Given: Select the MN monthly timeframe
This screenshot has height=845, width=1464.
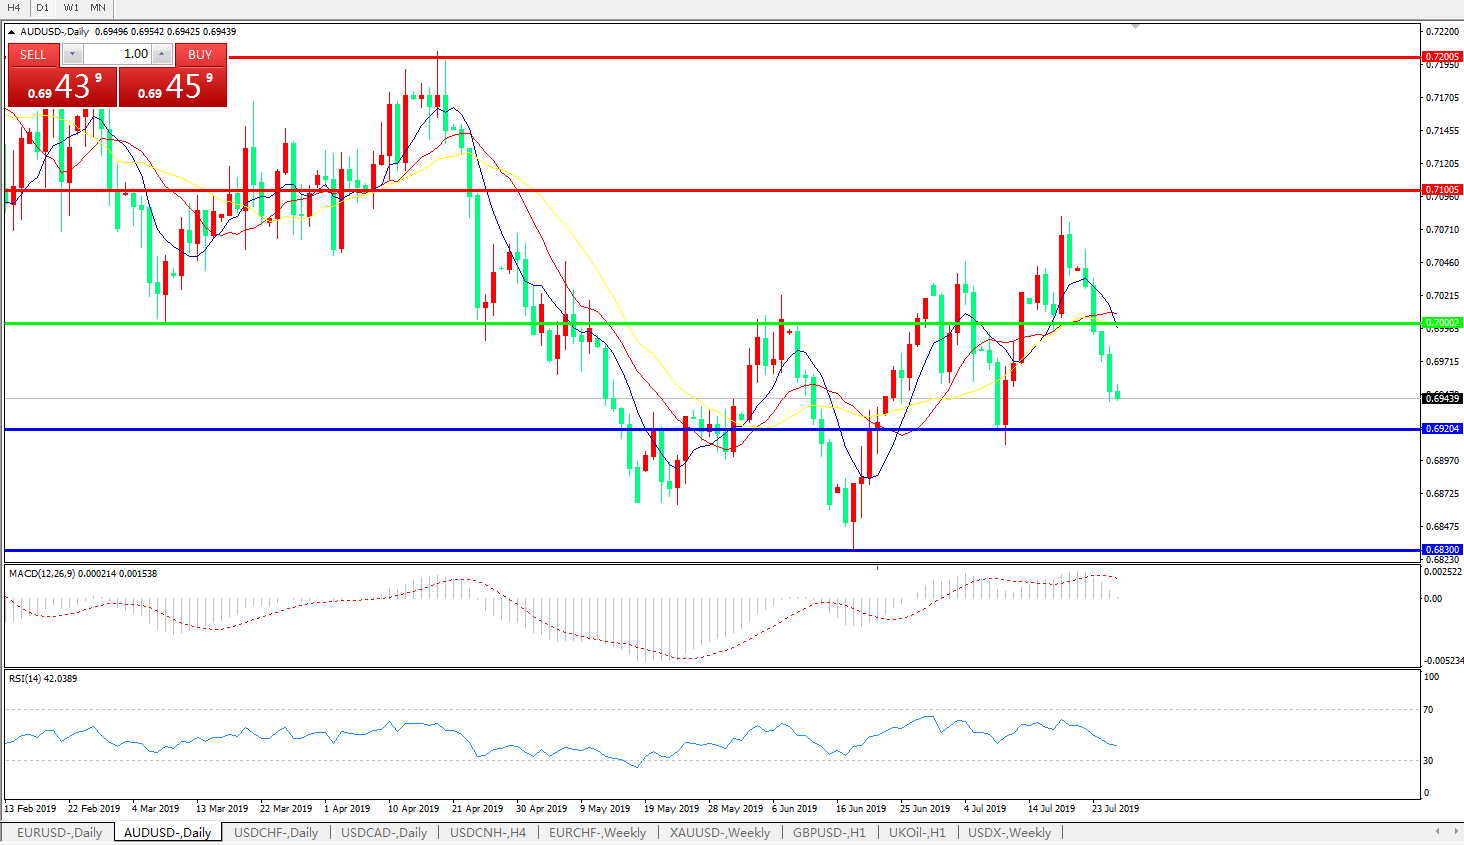Looking at the screenshot, I should [x=98, y=7].
